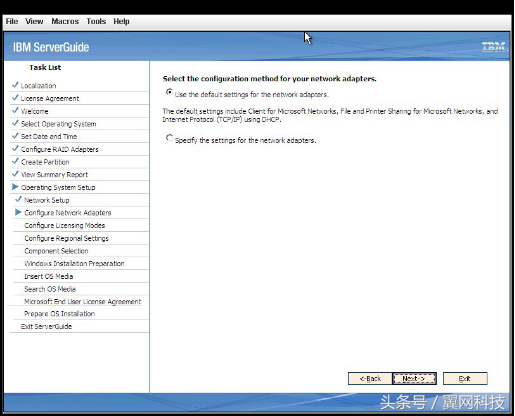
Task: Click the IBM ServerGuide title
Action: (51, 47)
